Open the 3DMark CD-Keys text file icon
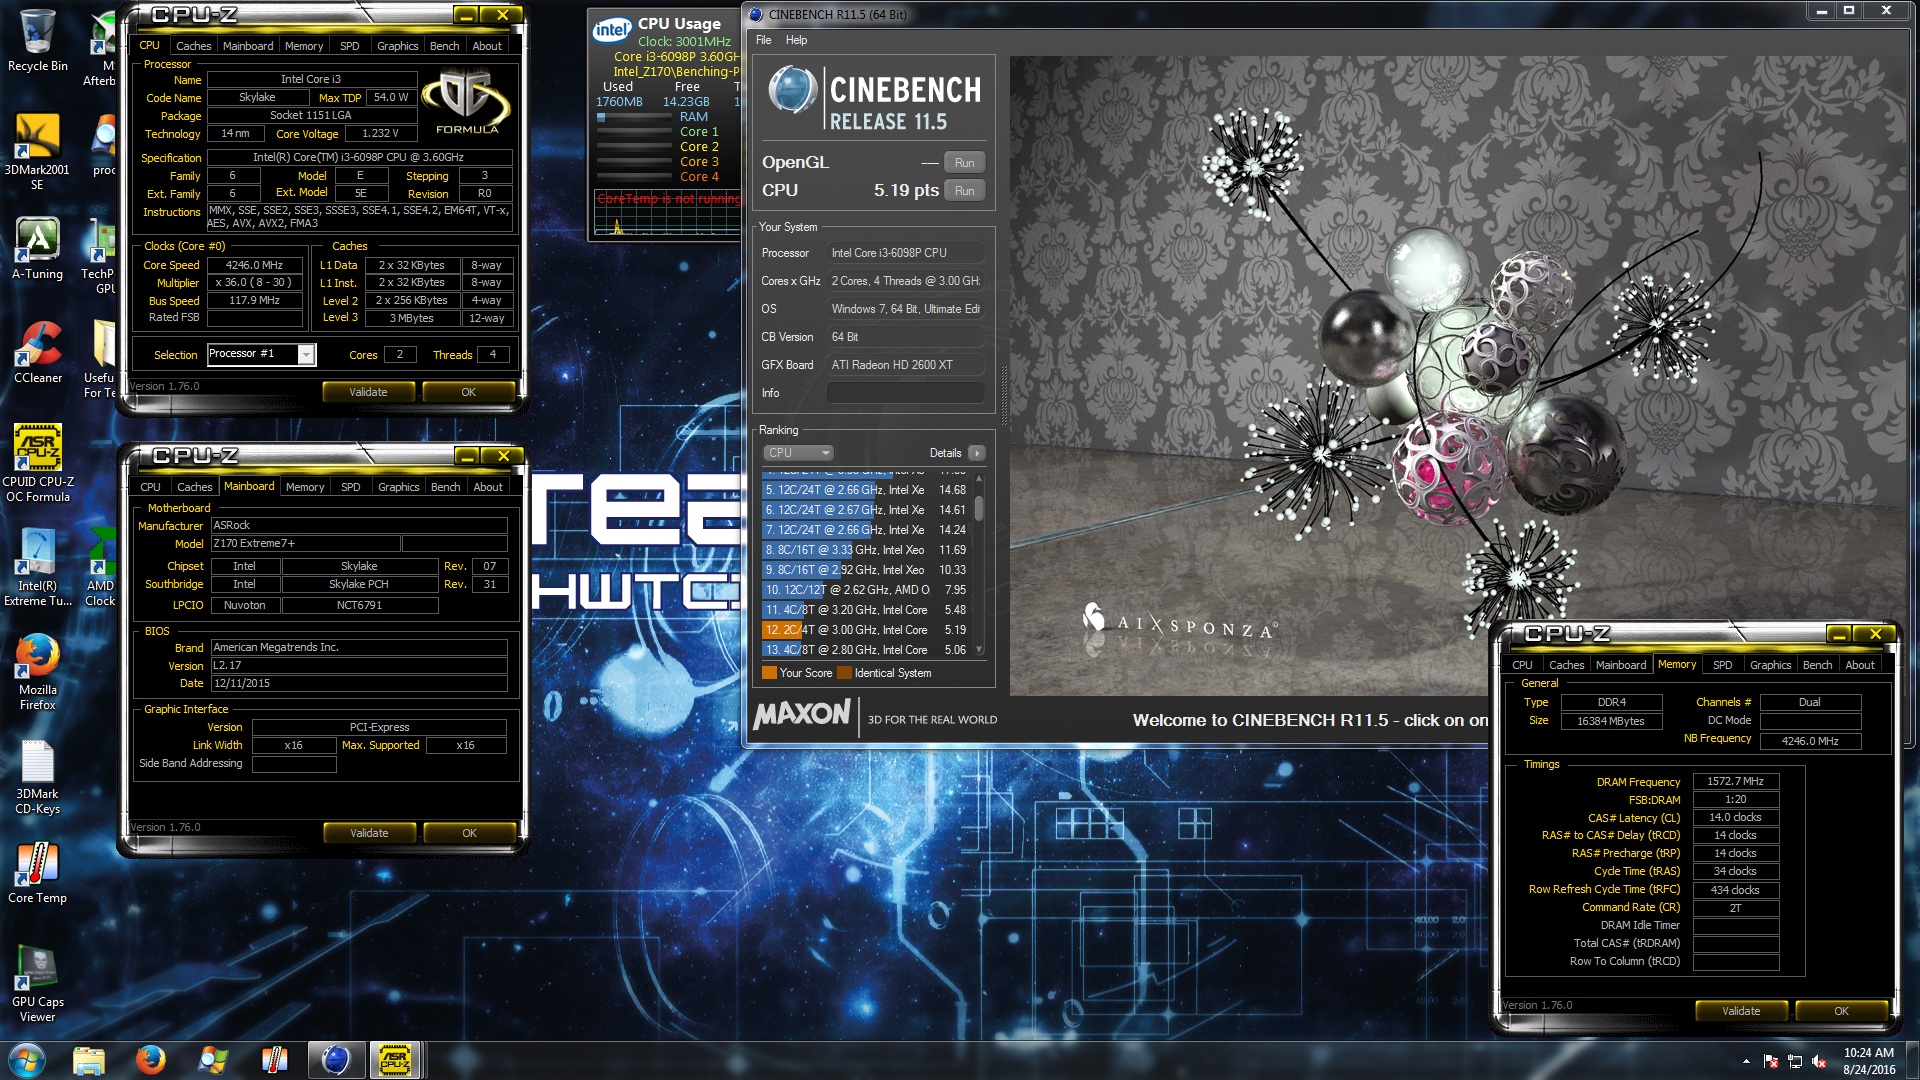The height and width of the screenshot is (1080, 1920). [37, 777]
